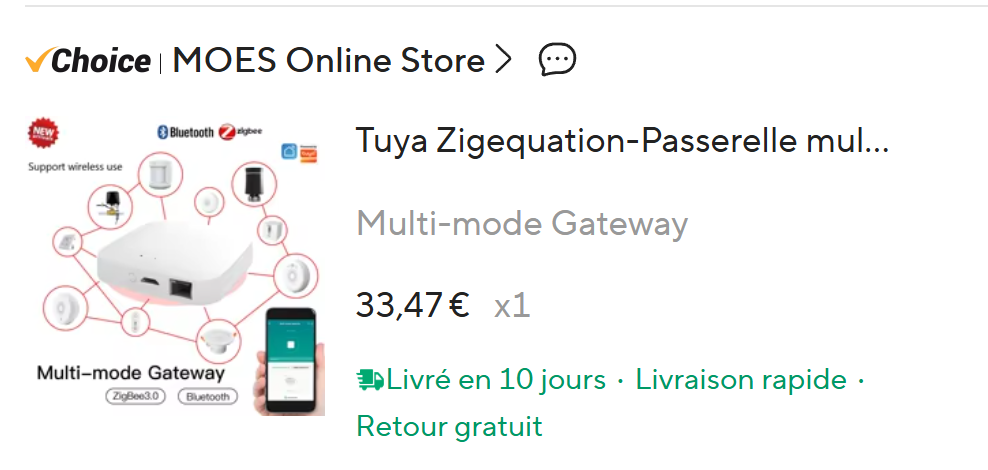Click the Tuya app icon in product image
The height and width of the screenshot is (470, 988).
pos(308,153)
